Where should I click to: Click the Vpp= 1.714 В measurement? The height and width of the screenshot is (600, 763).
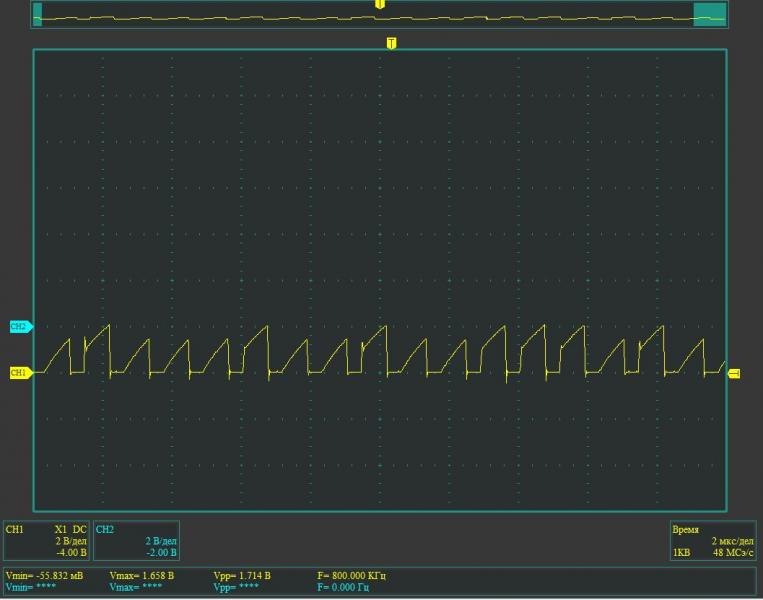(242, 576)
